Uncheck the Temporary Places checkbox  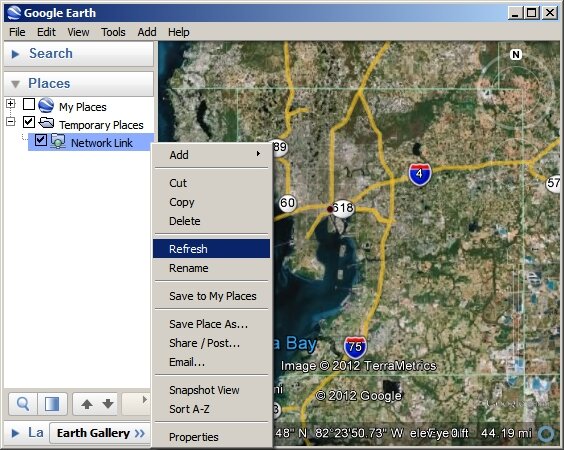pyautogui.click(x=29, y=122)
